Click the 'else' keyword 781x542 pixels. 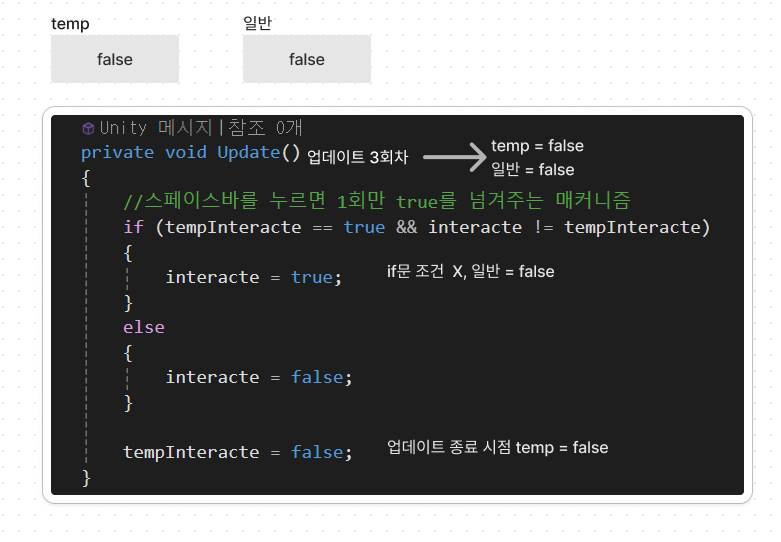143,327
